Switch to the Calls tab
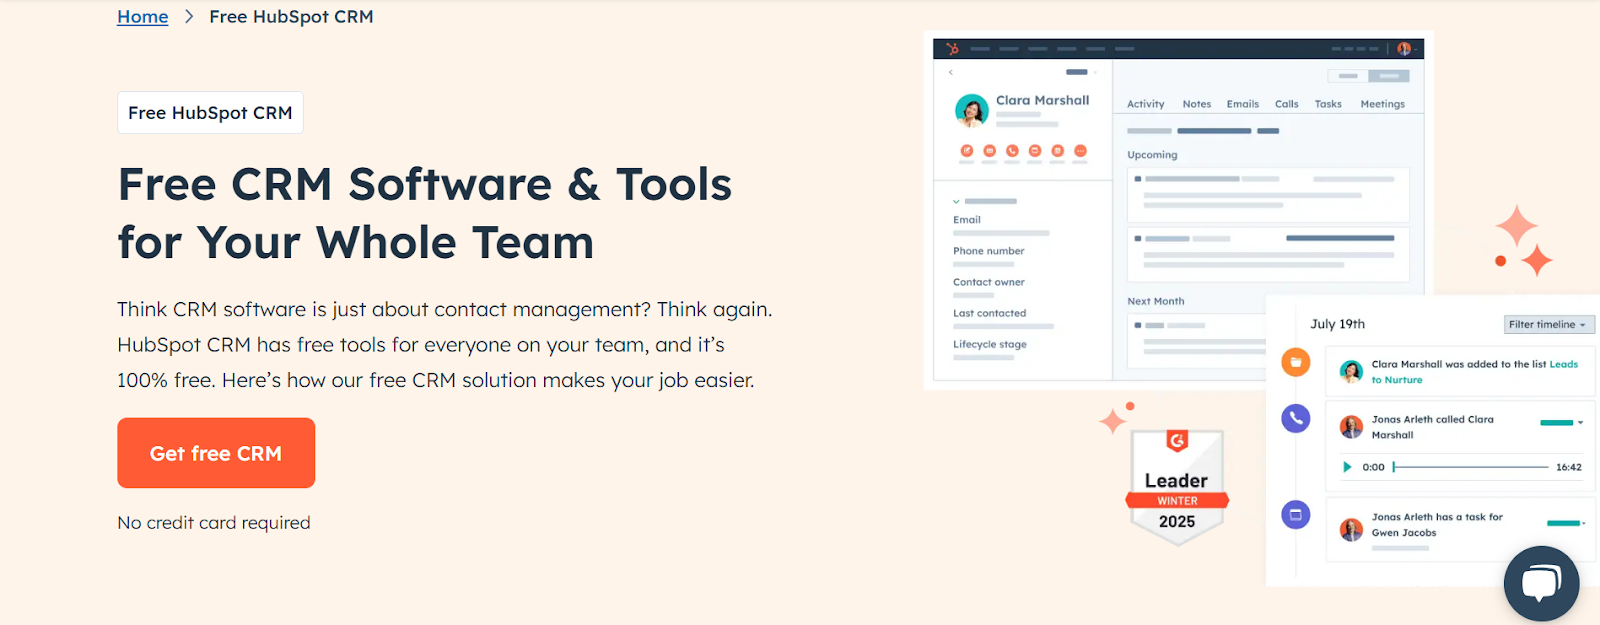 [1287, 104]
